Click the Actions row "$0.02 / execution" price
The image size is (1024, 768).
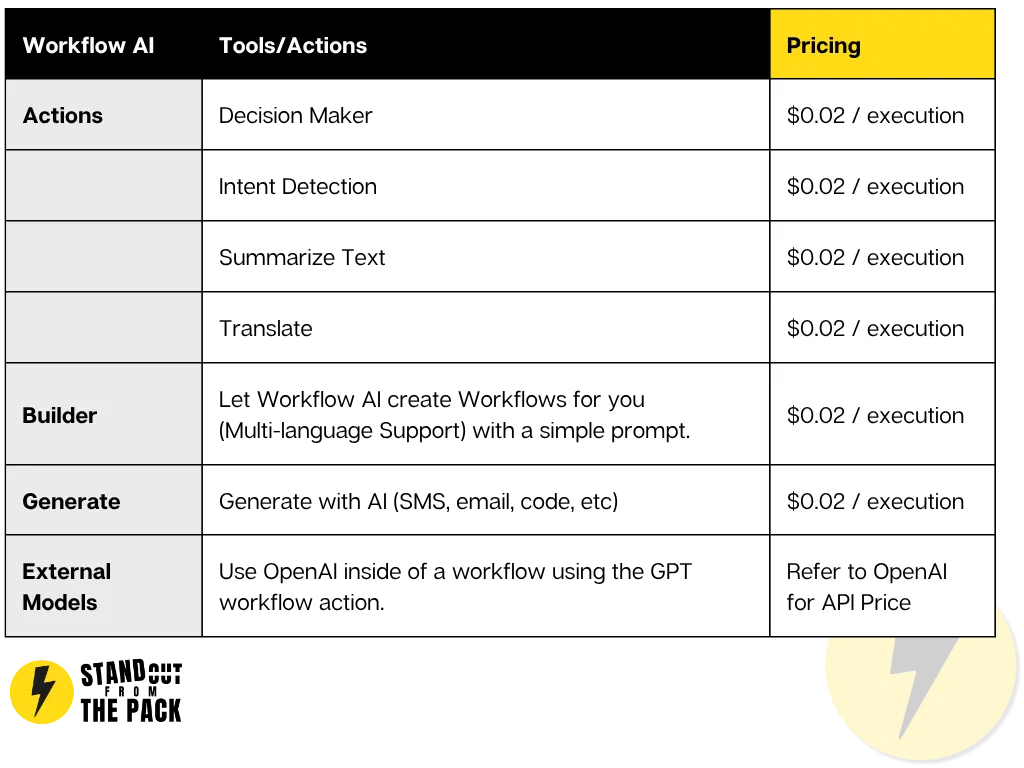pos(875,115)
